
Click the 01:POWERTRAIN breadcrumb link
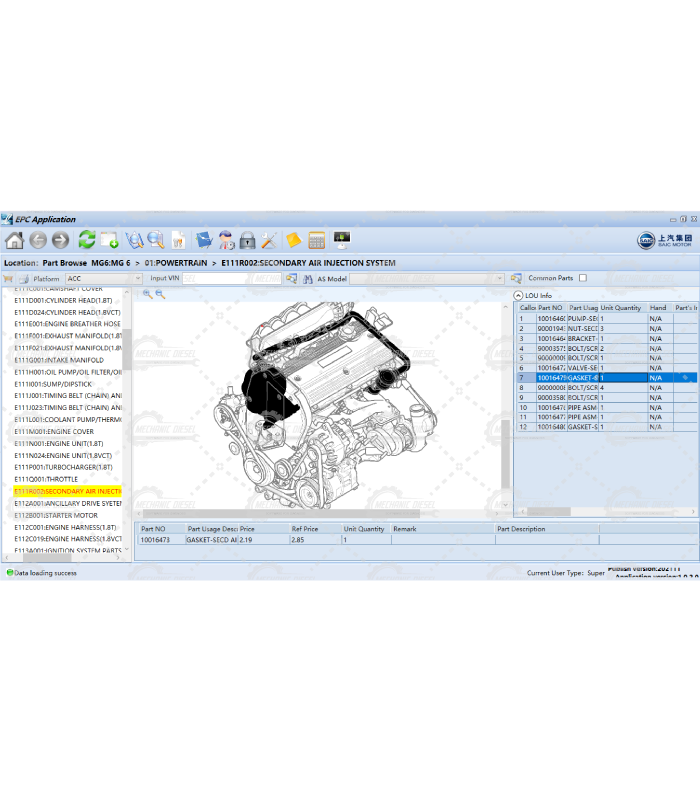(176, 263)
